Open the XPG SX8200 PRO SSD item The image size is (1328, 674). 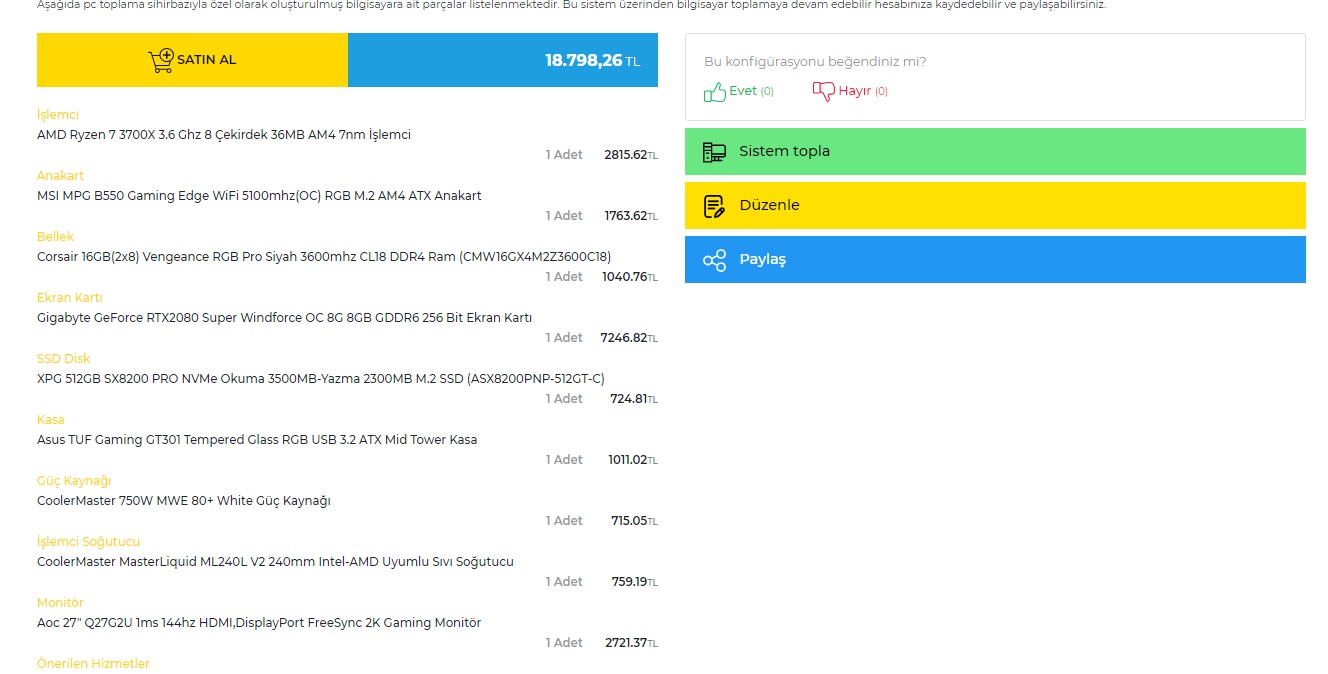click(321, 379)
